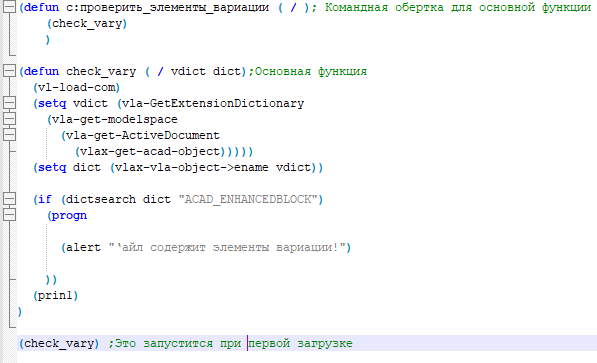Click the comment "Командная обертка для основной функции"
This screenshot has height=363, width=597.
[x=458, y=7]
